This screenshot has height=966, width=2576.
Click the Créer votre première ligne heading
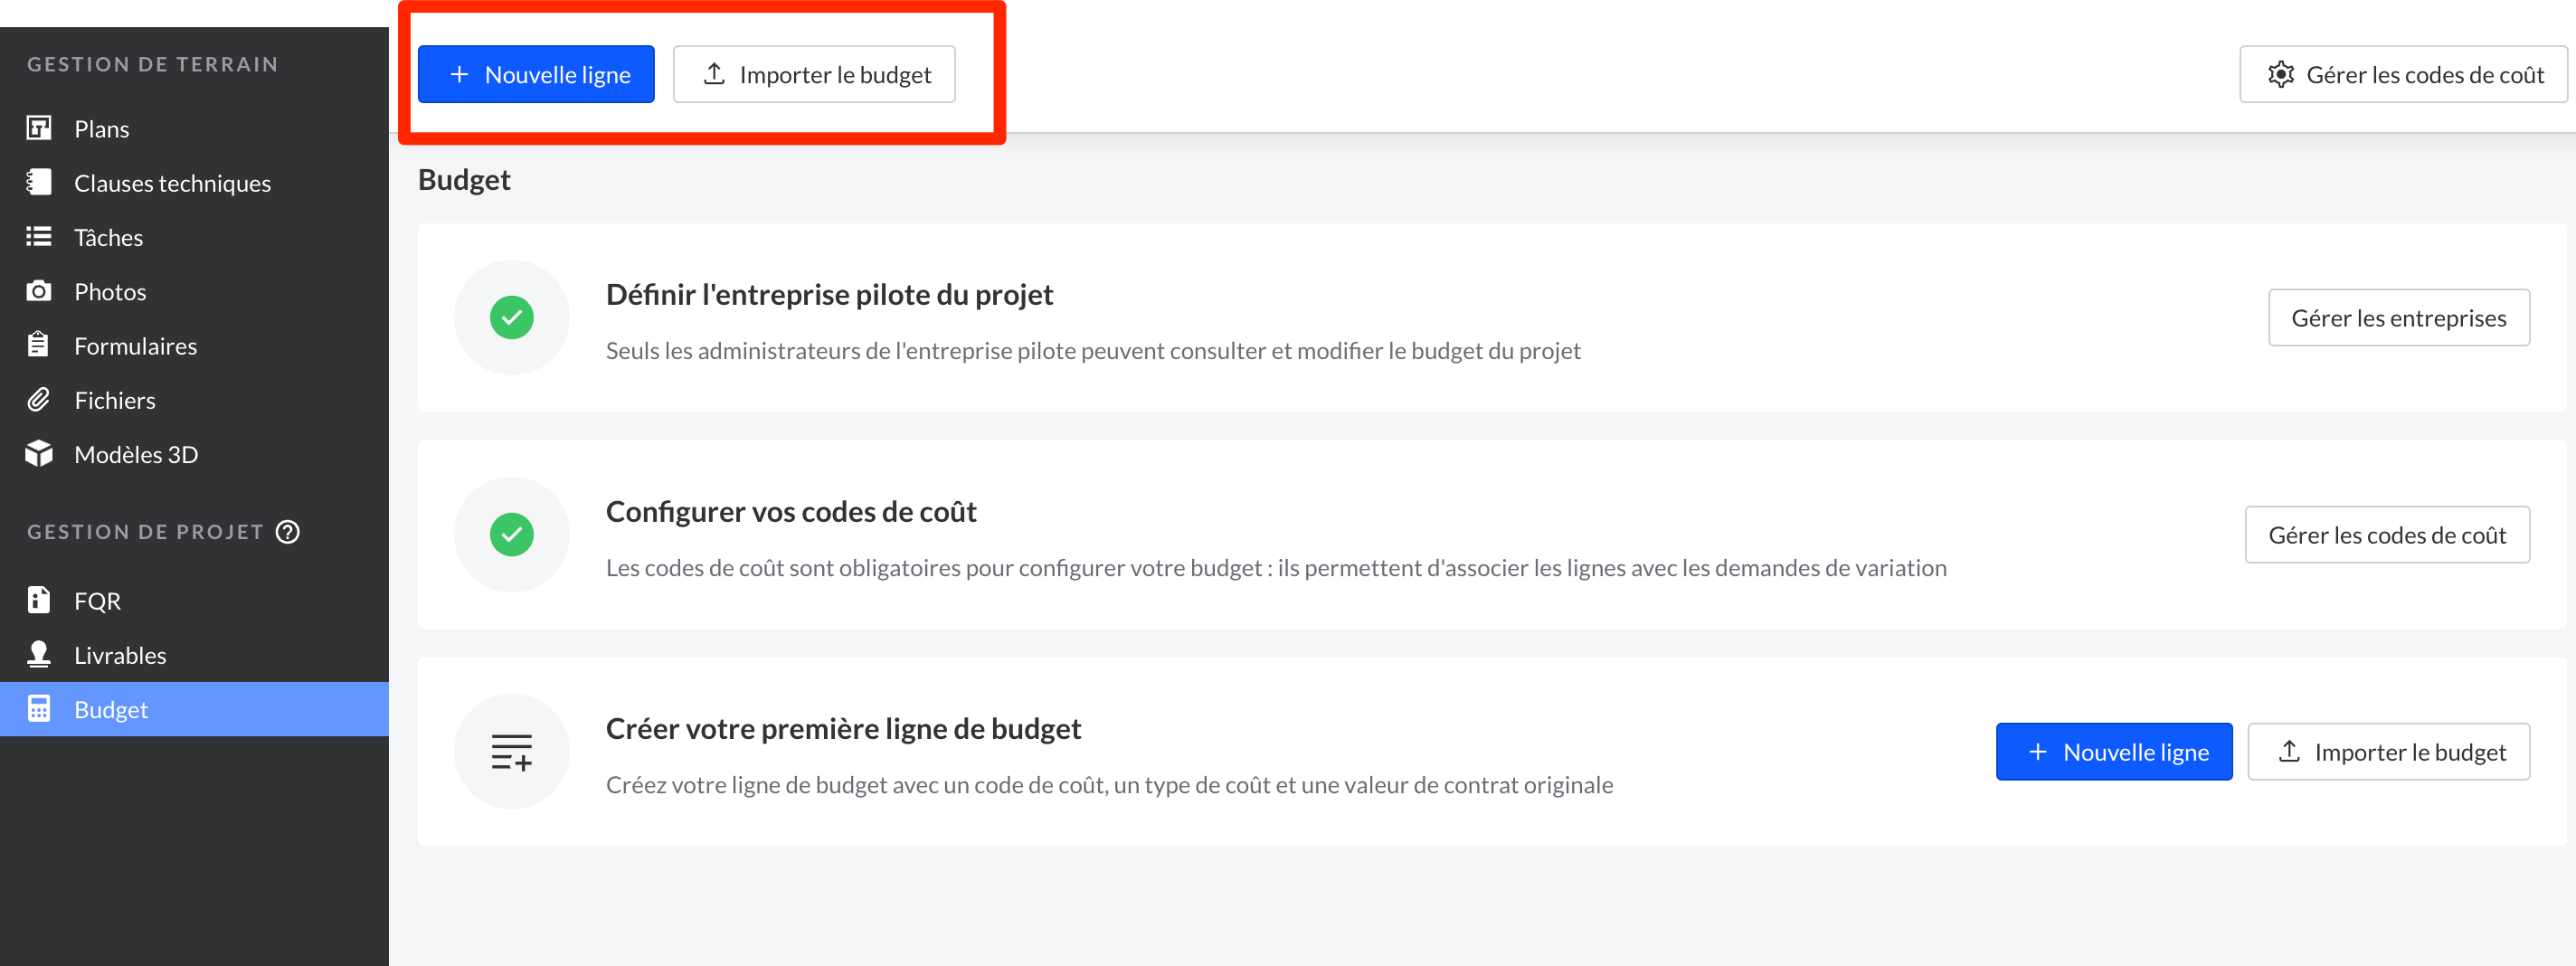click(843, 728)
